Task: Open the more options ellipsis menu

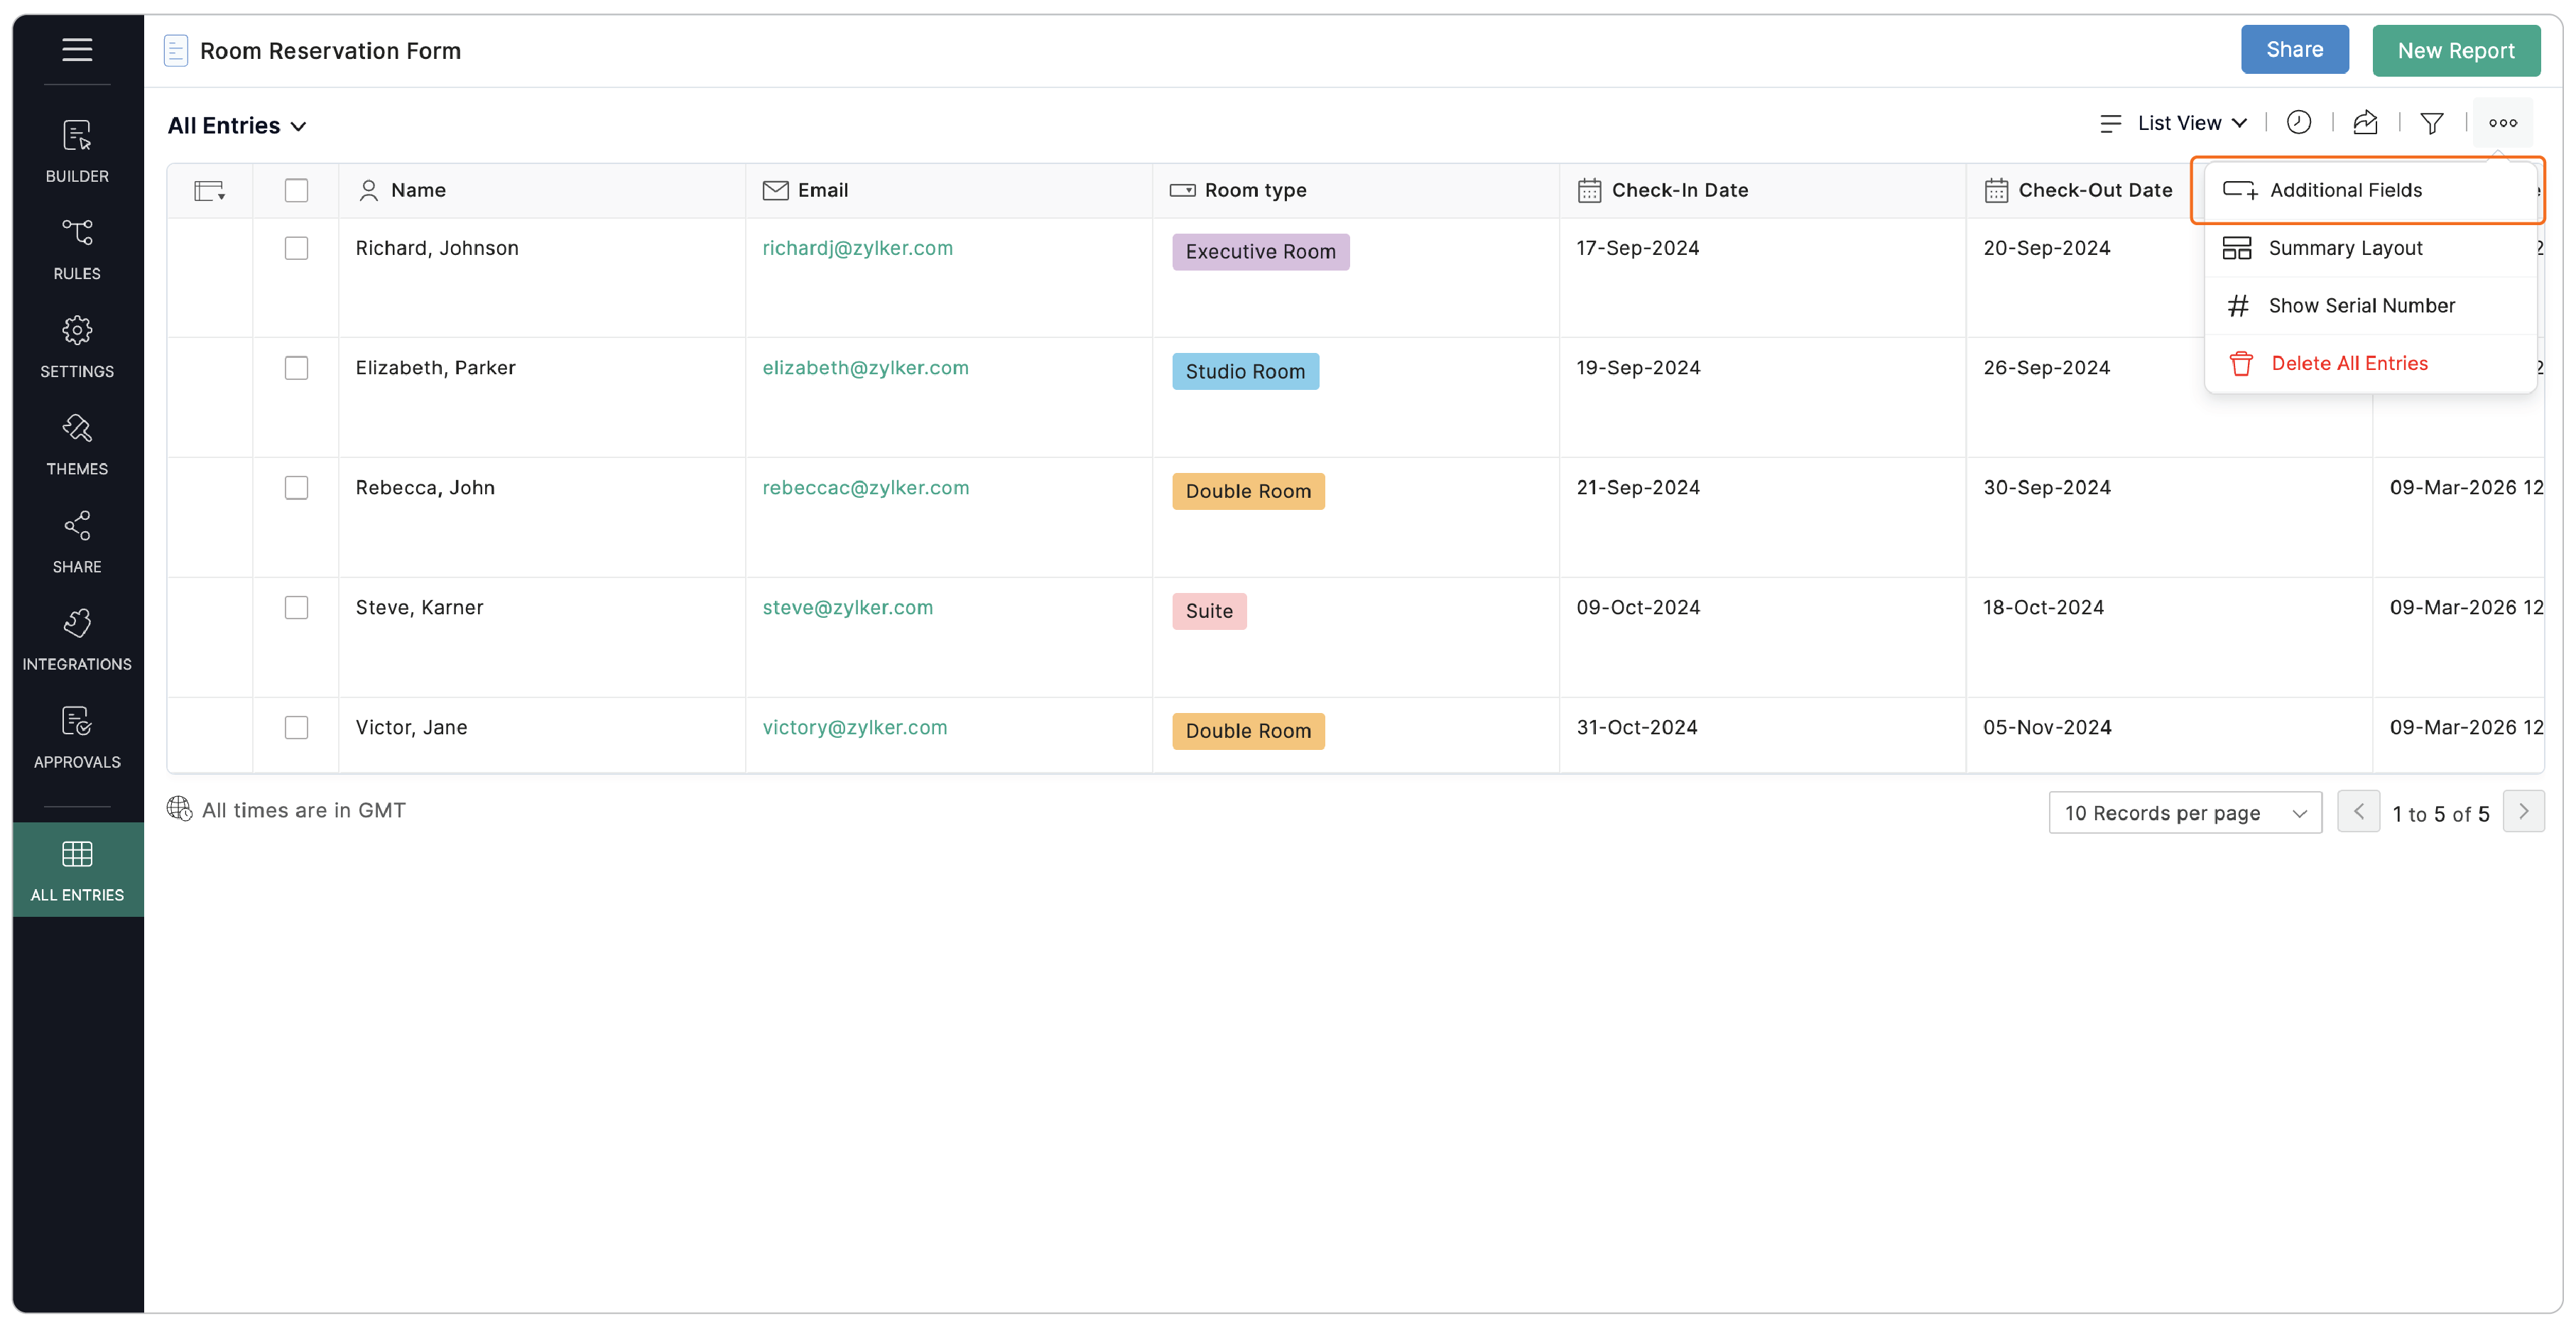Action: pos(2504,122)
